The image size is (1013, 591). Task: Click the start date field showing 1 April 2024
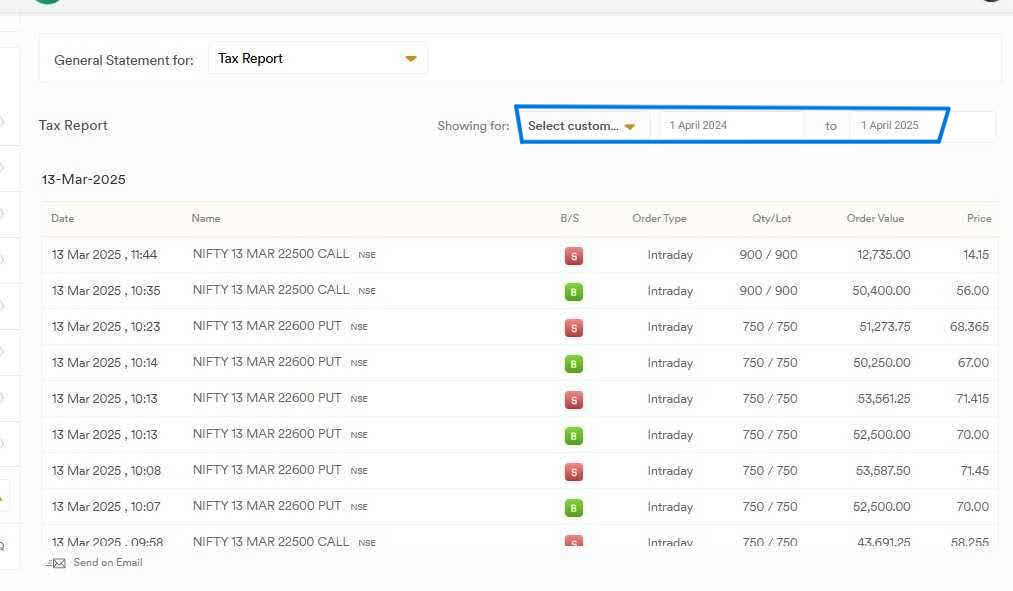(730, 126)
